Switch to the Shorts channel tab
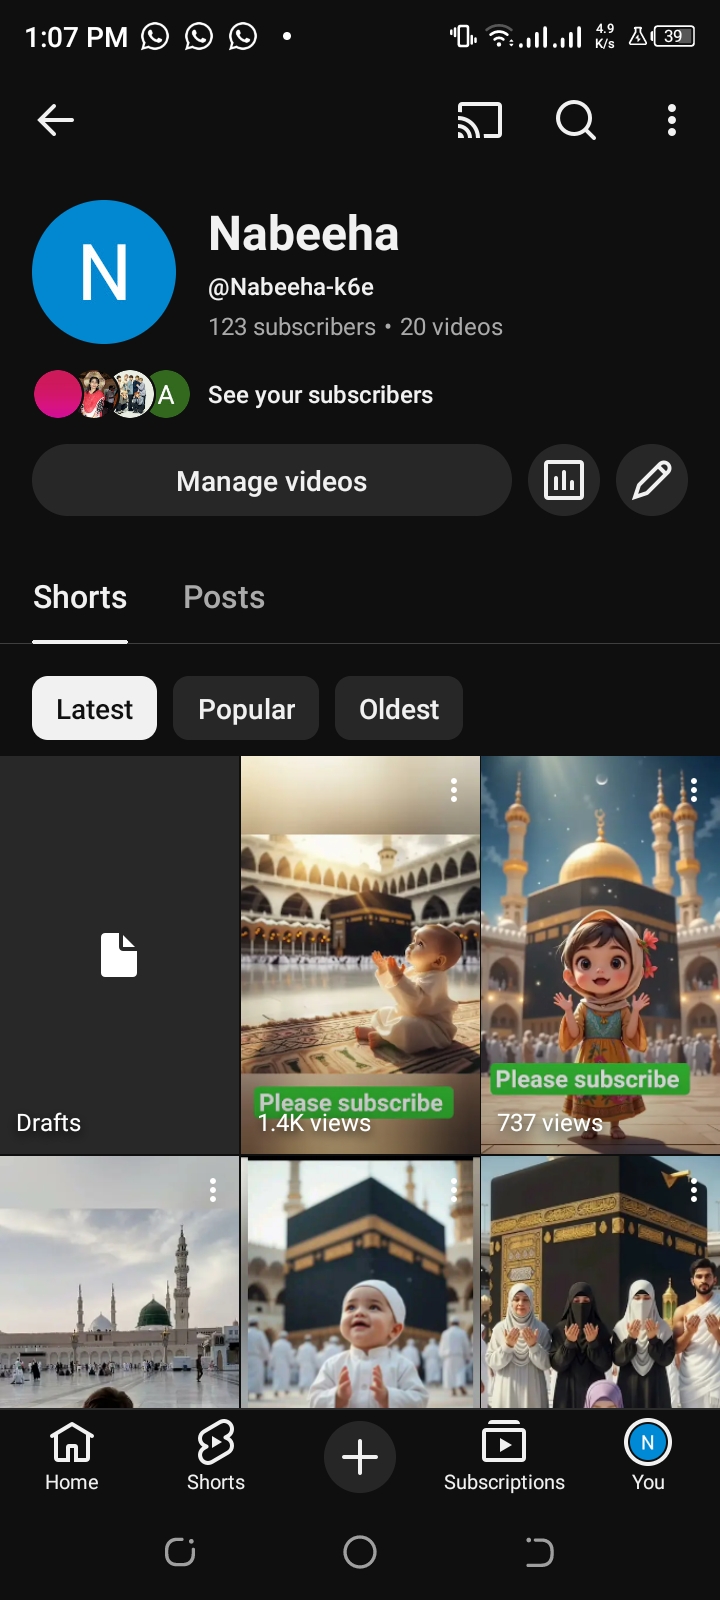 pyautogui.click(x=80, y=598)
